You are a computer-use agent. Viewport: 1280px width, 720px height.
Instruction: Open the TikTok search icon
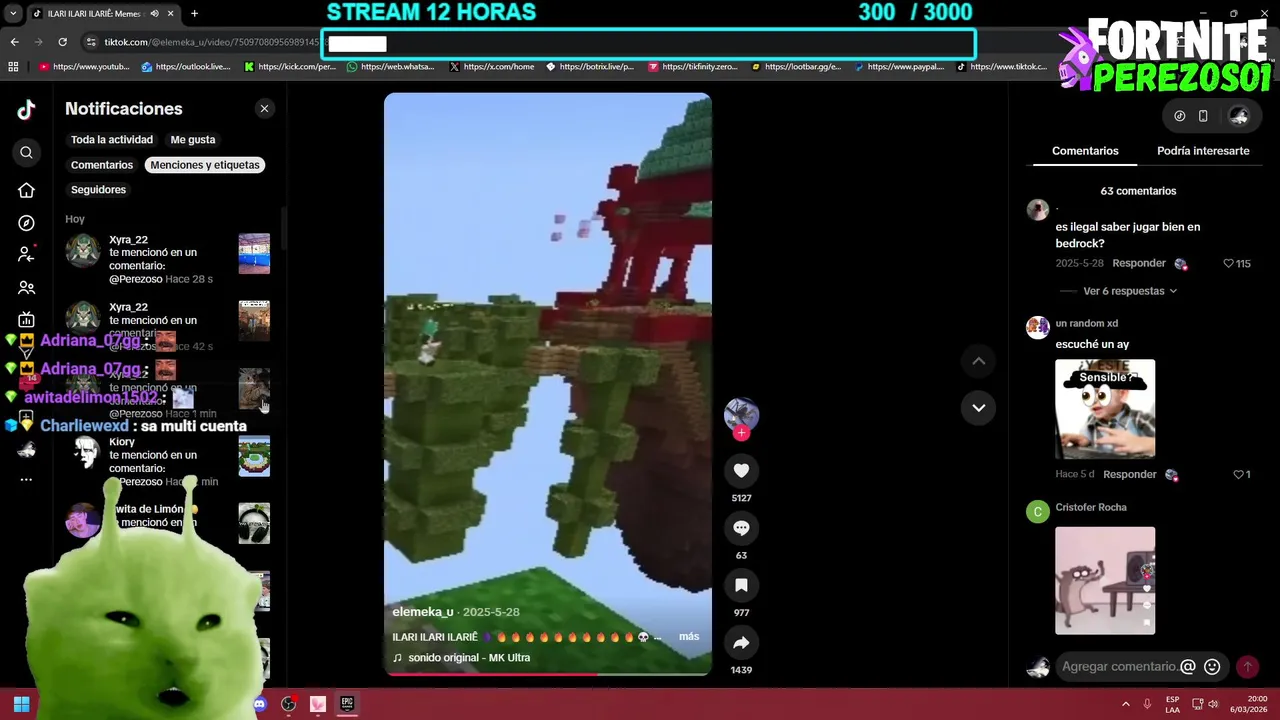click(26, 152)
